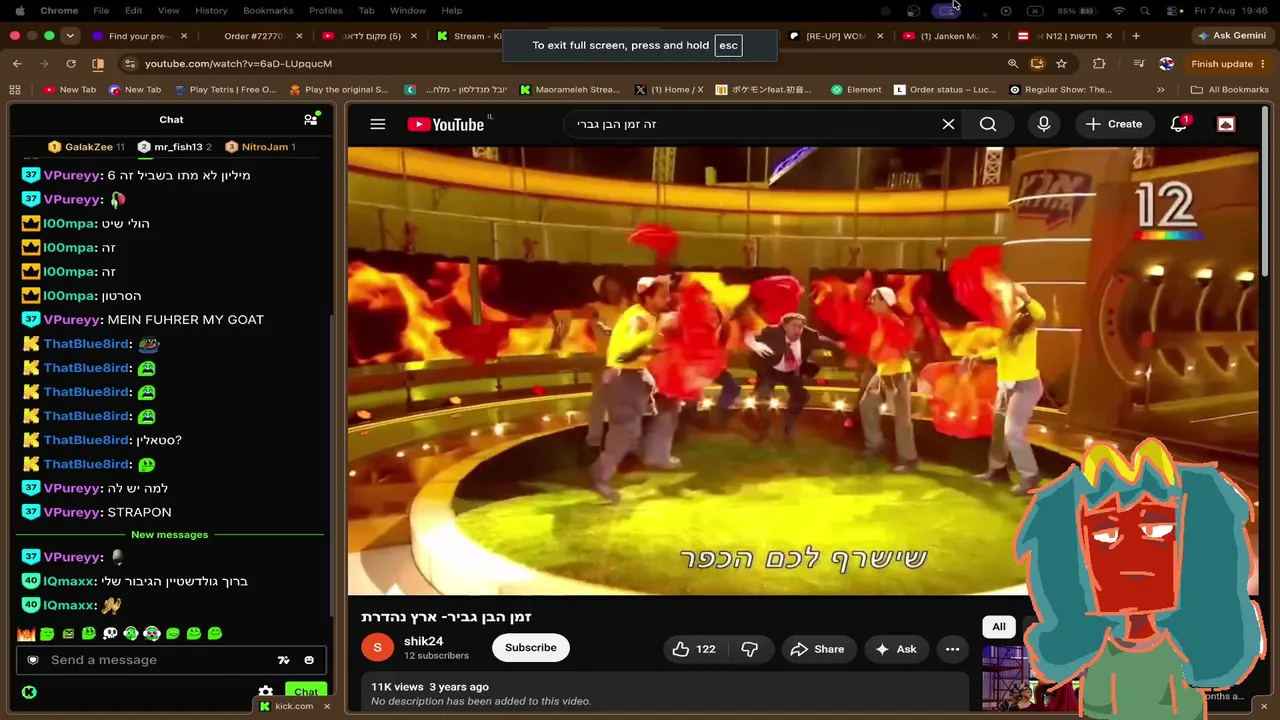Open chat settings gear icon
This screenshot has height=720, width=1280.
pos(265,691)
